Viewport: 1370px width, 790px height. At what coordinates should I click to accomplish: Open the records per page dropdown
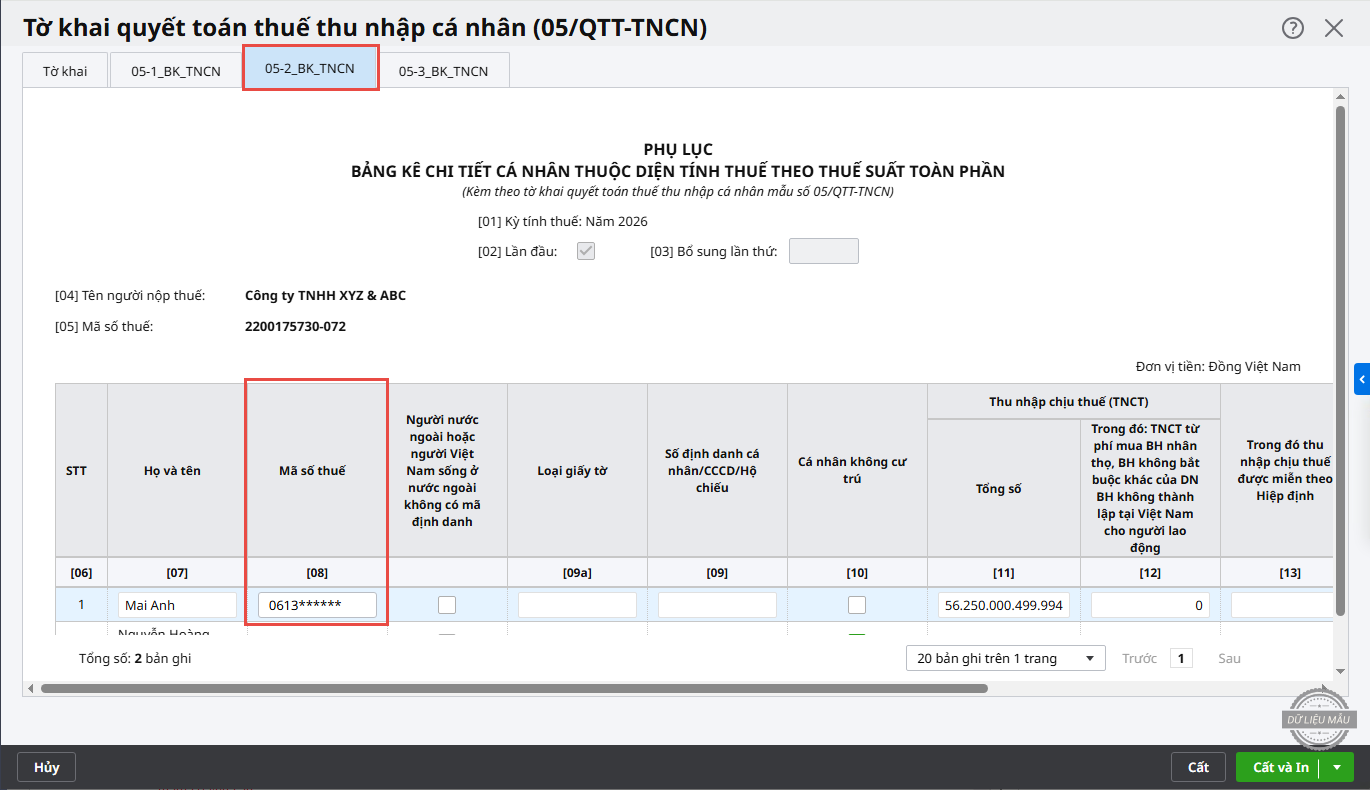tap(1005, 658)
